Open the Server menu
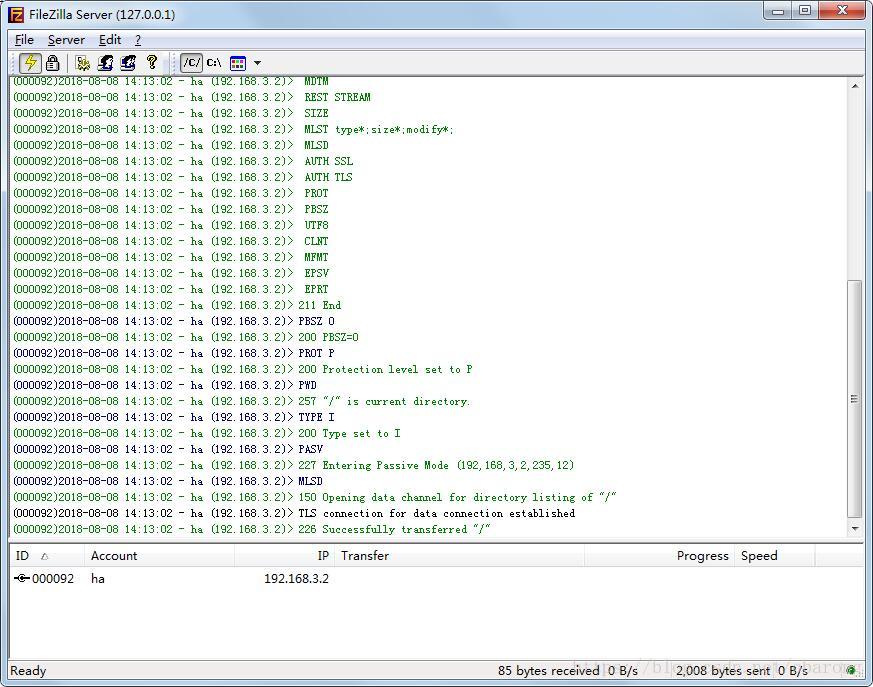 pos(66,40)
